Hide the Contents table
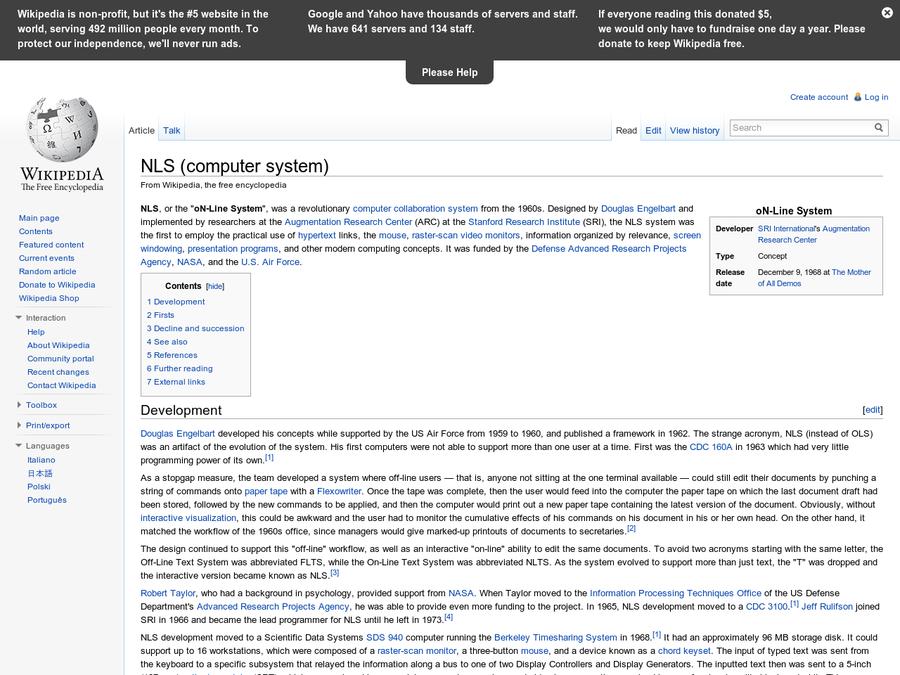Screen dimensions: 900x675 coord(215,286)
